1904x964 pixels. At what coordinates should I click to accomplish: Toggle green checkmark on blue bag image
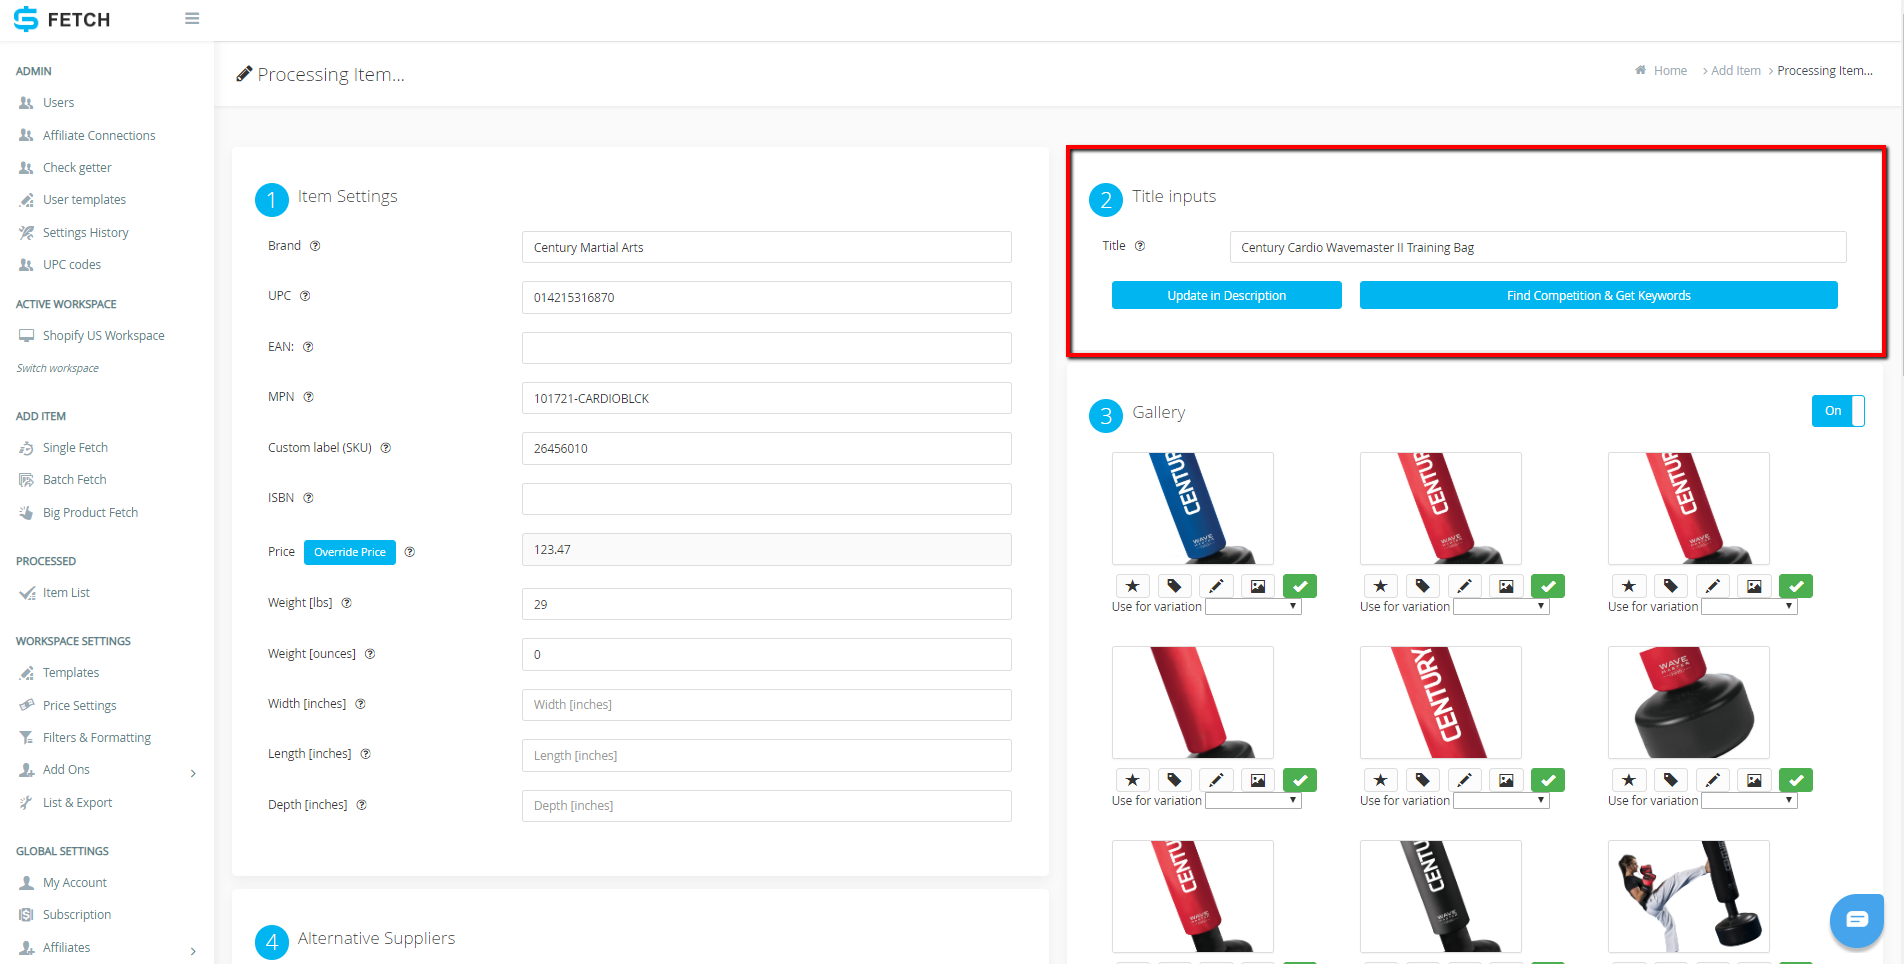point(1300,586)
